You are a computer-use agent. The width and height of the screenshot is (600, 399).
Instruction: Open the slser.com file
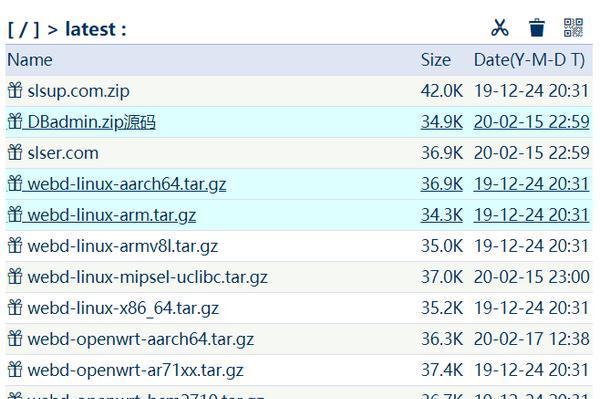click(x=63, y=153)
